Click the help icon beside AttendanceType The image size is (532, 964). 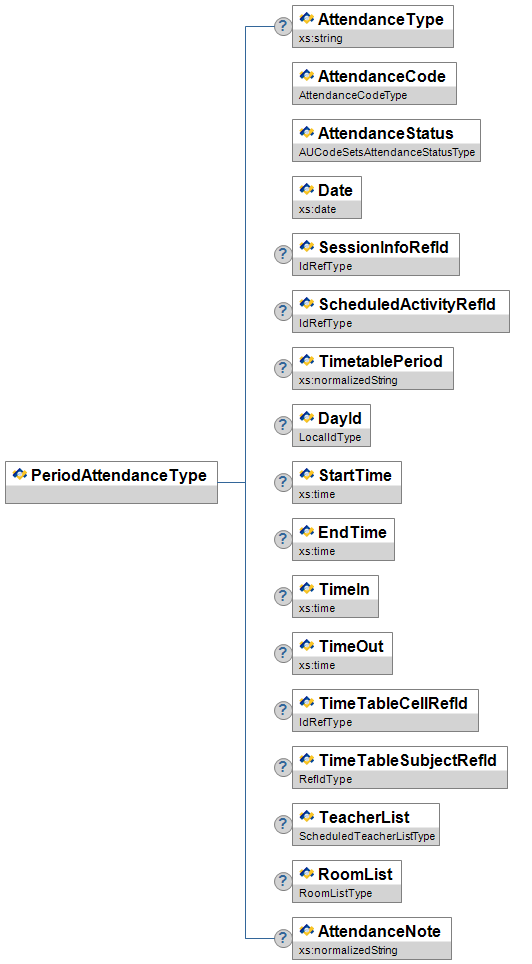(x=283, y=26)
